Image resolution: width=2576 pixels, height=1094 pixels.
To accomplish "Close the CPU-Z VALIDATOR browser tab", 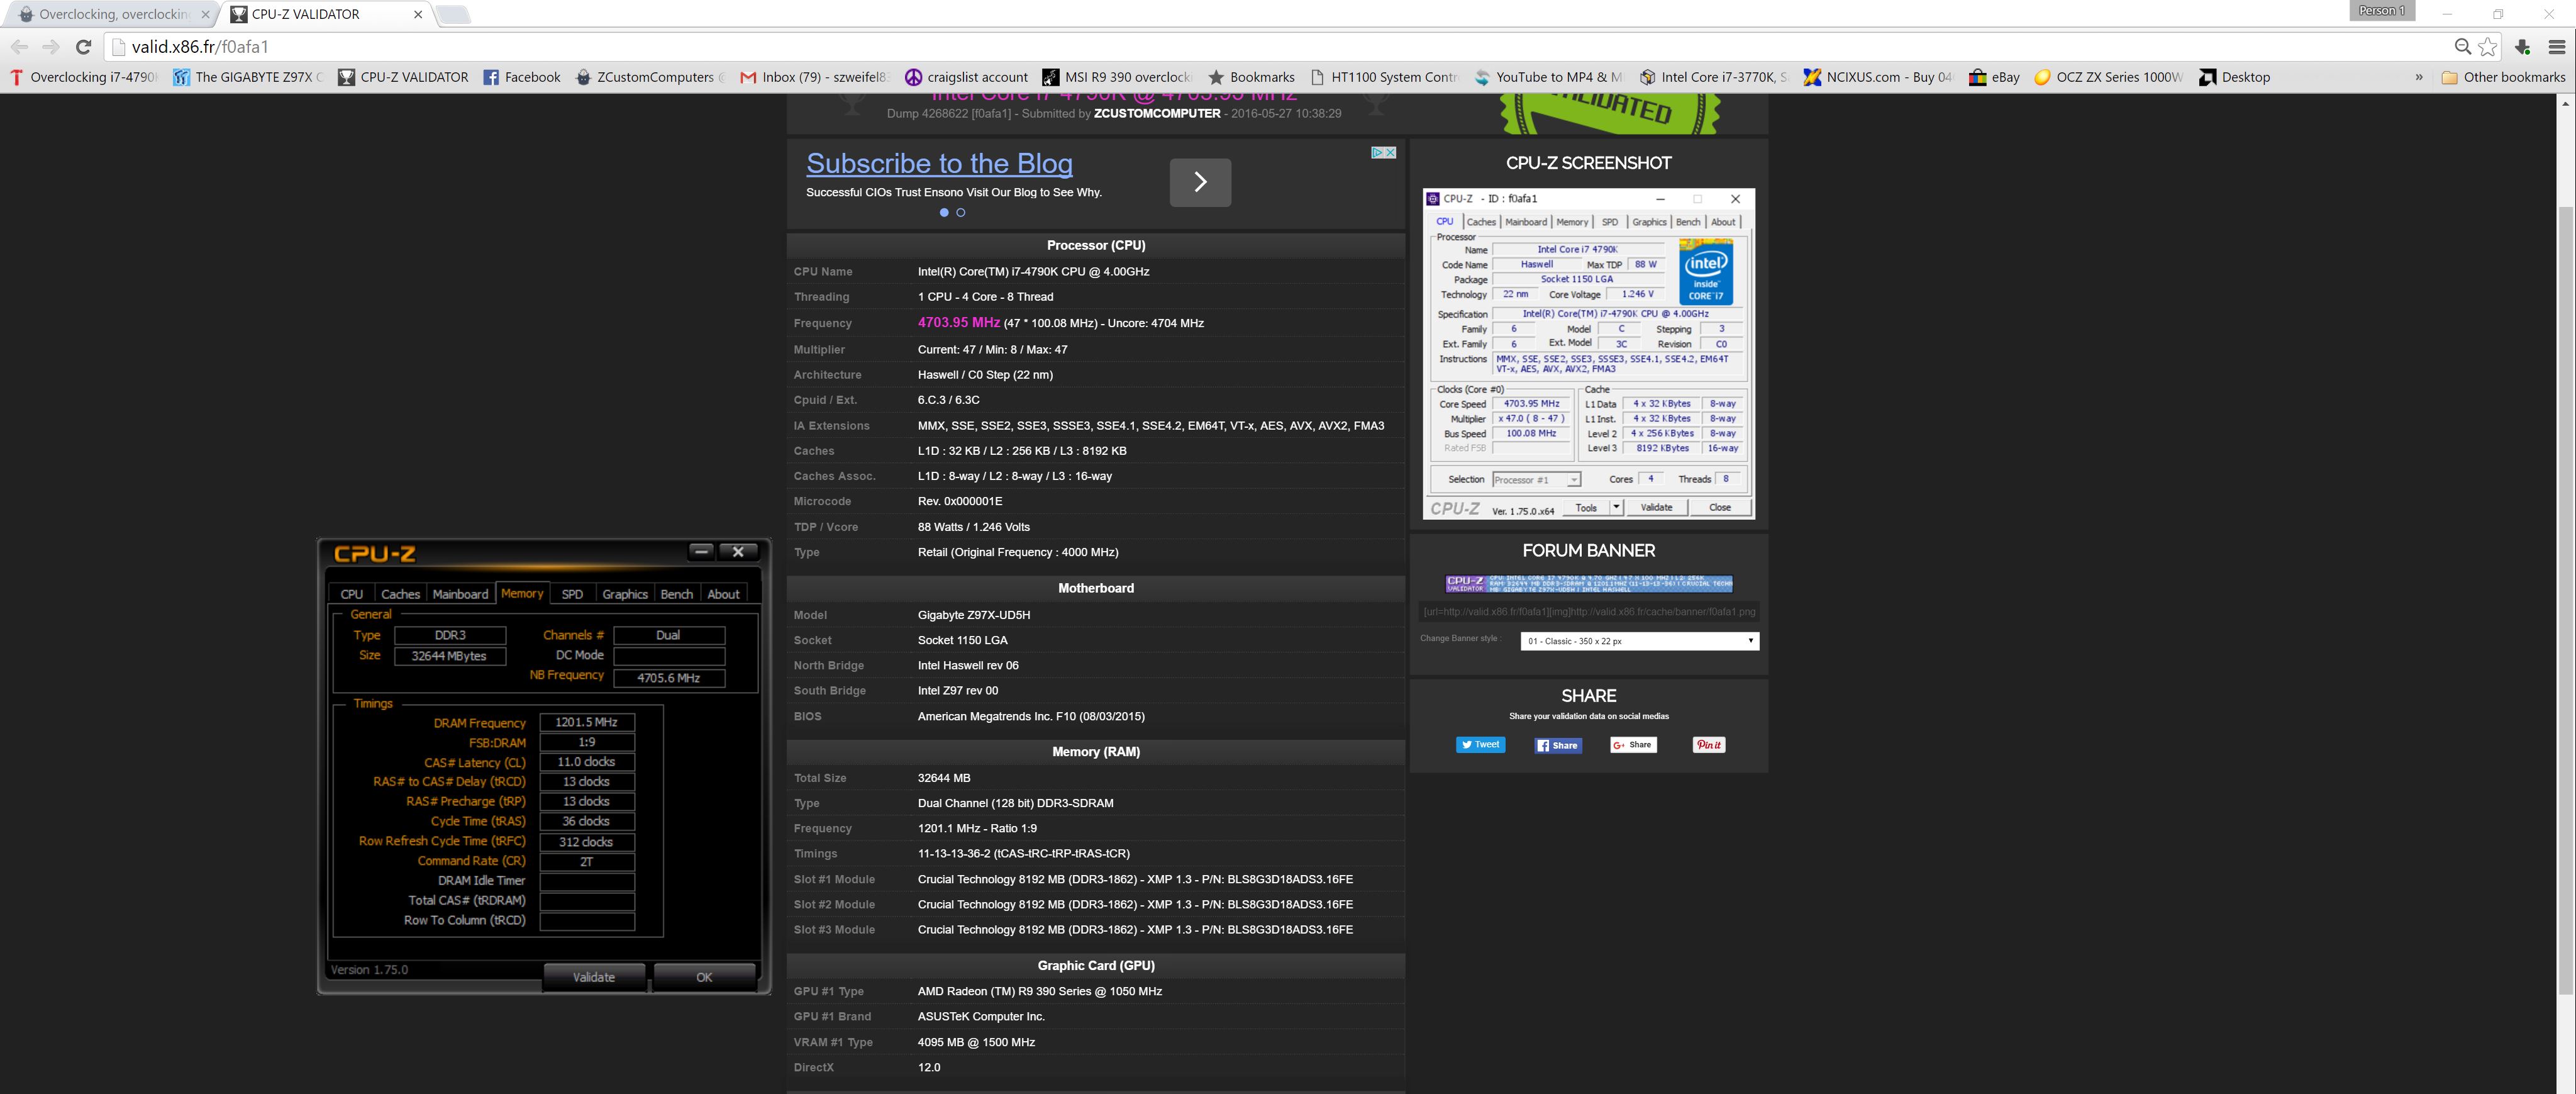I will click(418, 14).
